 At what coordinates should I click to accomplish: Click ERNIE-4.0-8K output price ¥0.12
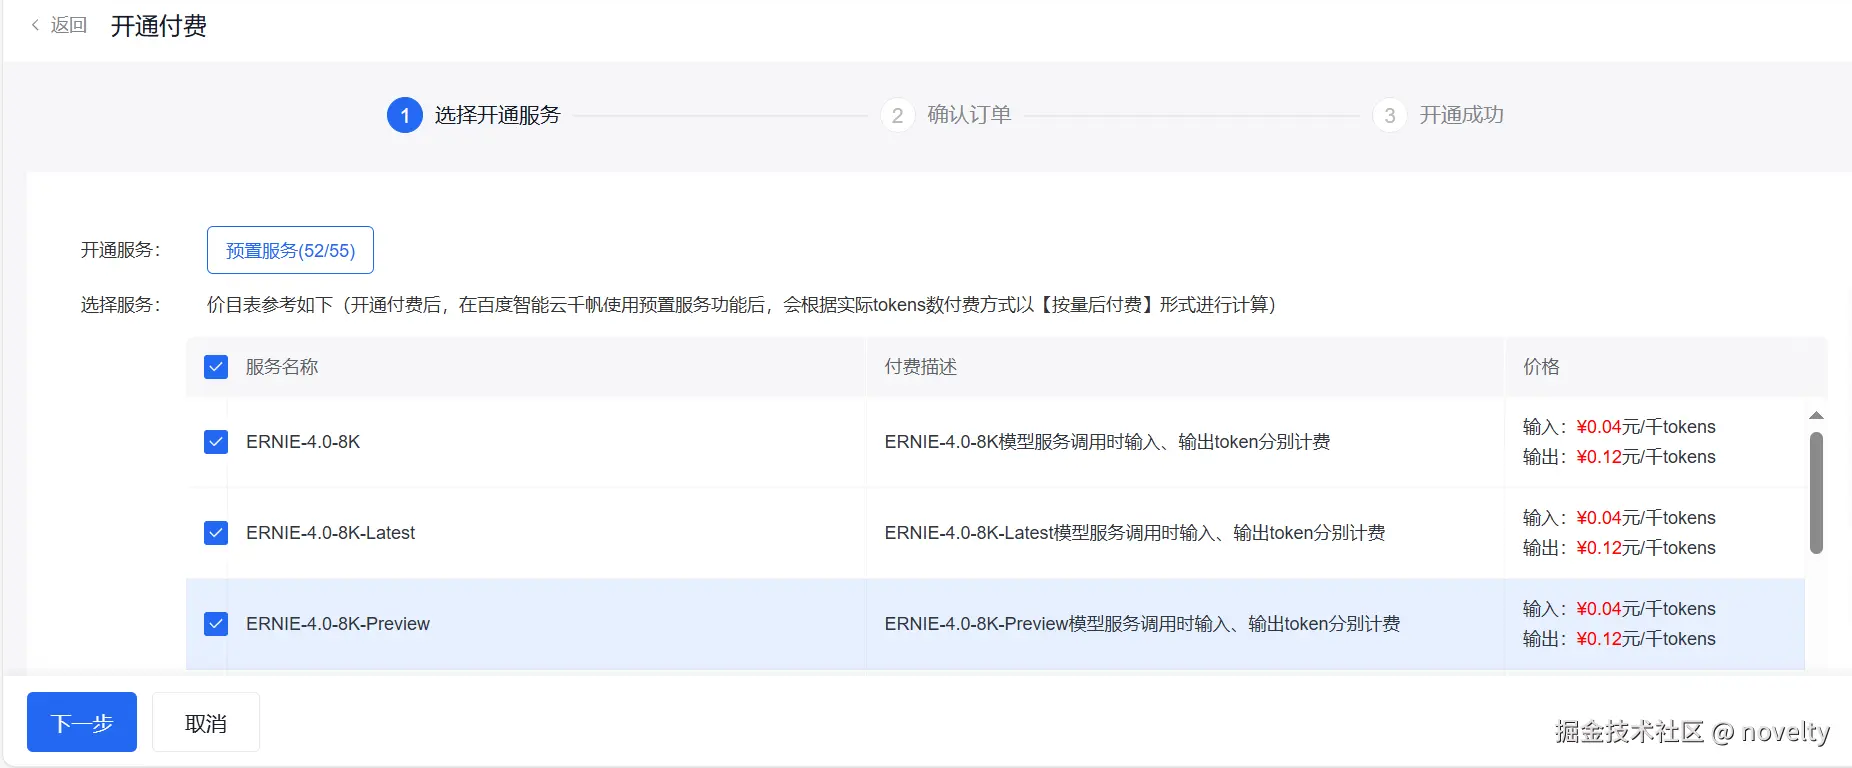click(x=1599, y=457)
